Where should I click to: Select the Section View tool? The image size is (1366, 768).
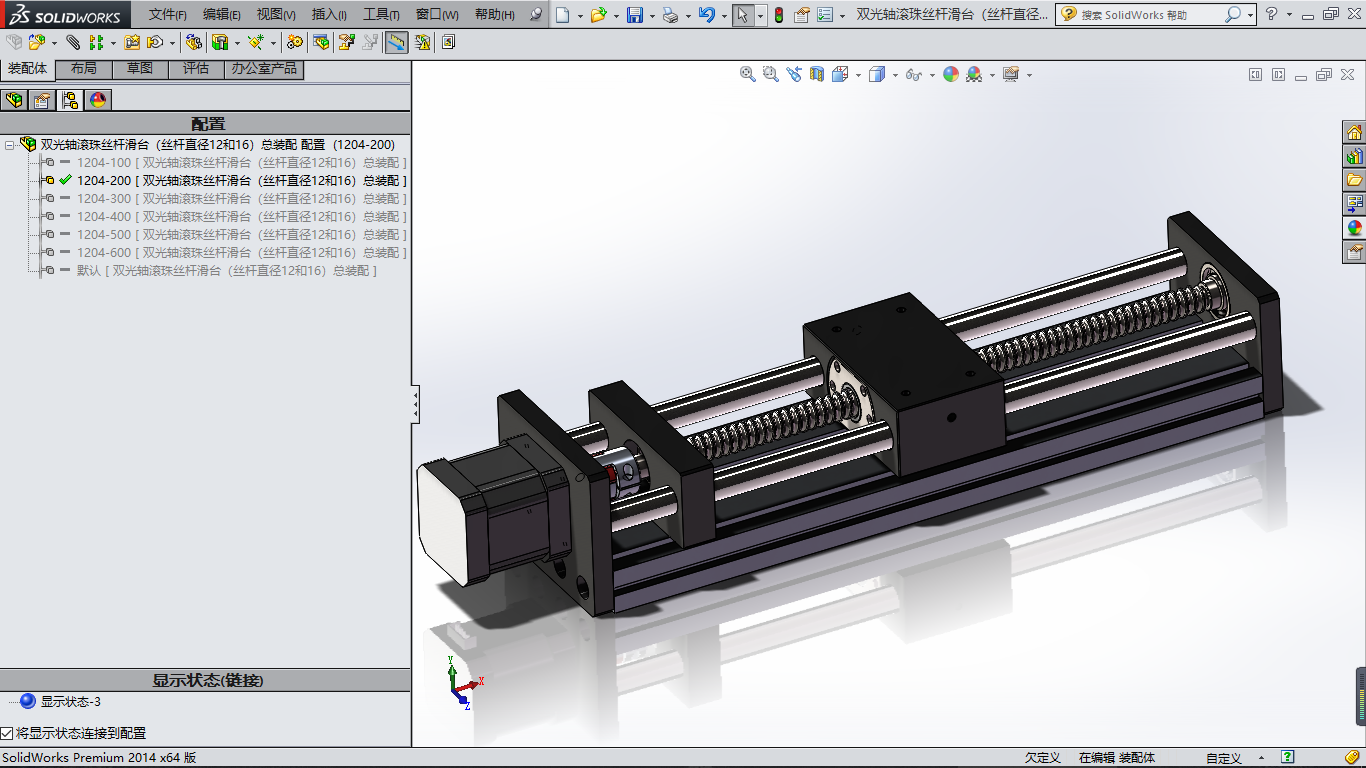click(817, 74)
